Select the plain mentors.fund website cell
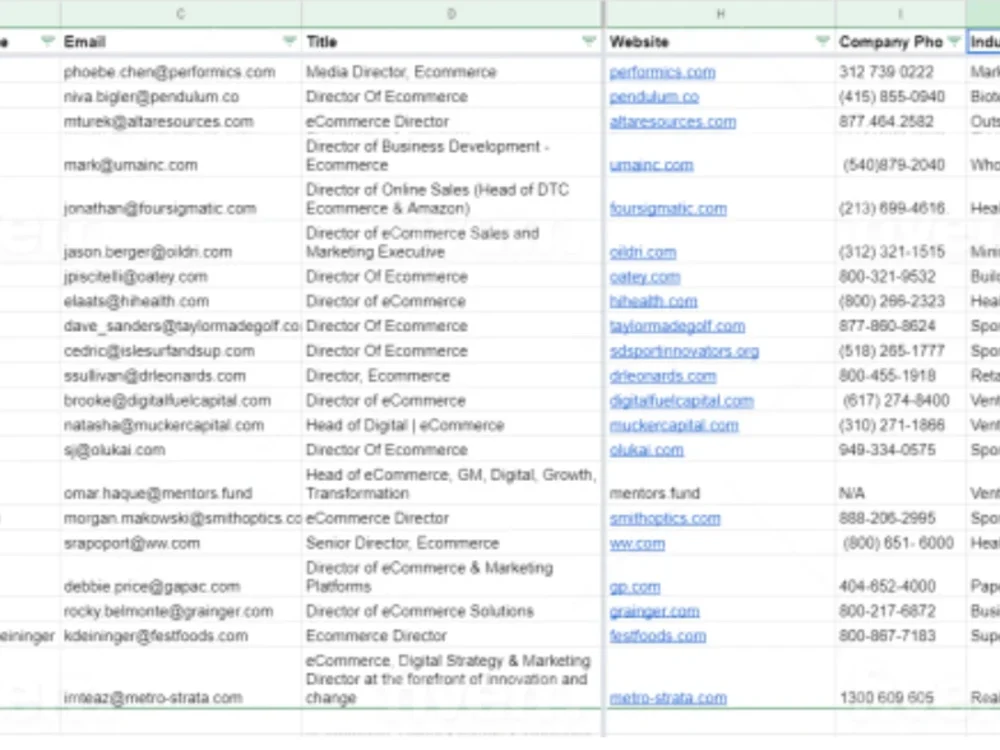1000x750 pixels. [x=721, y=484]
